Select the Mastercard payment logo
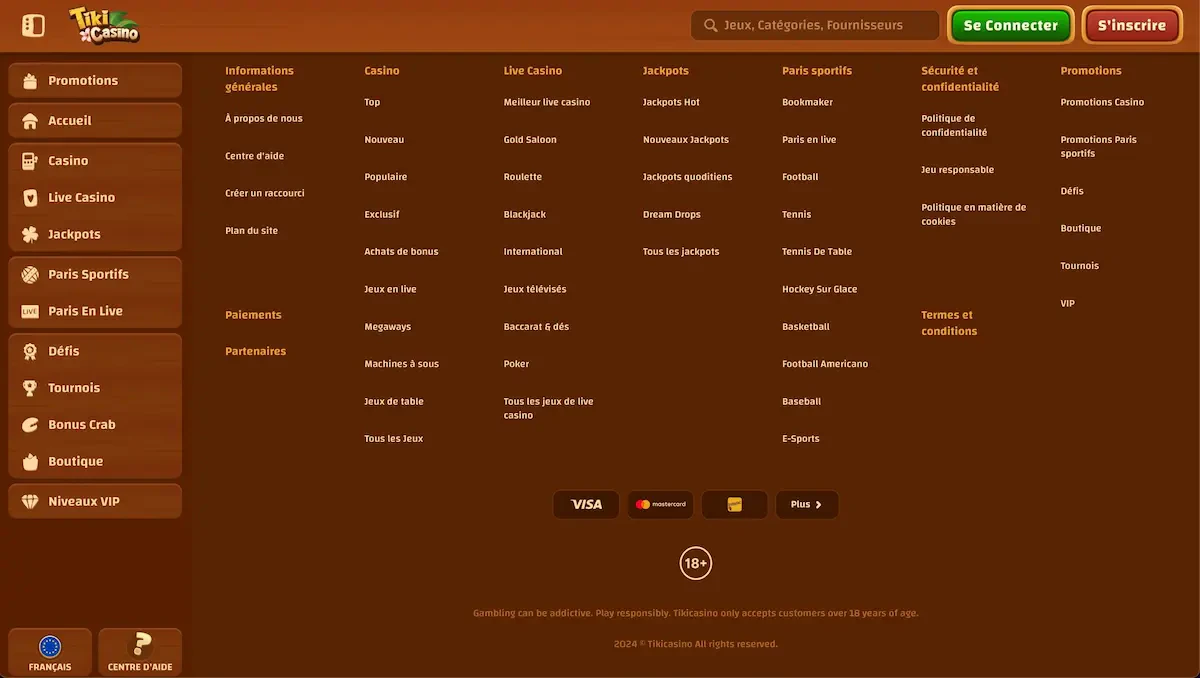This screenshot has height=678, width=1200. click(x=660, y=505)
